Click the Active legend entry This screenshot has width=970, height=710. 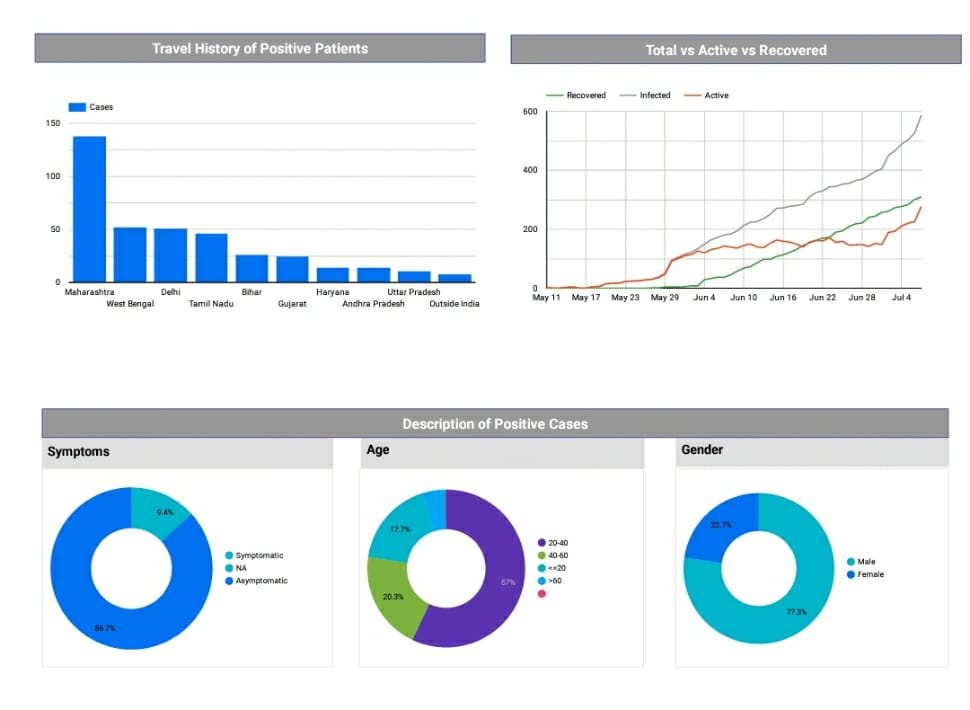pyautogui.click(x=706, y=95)
